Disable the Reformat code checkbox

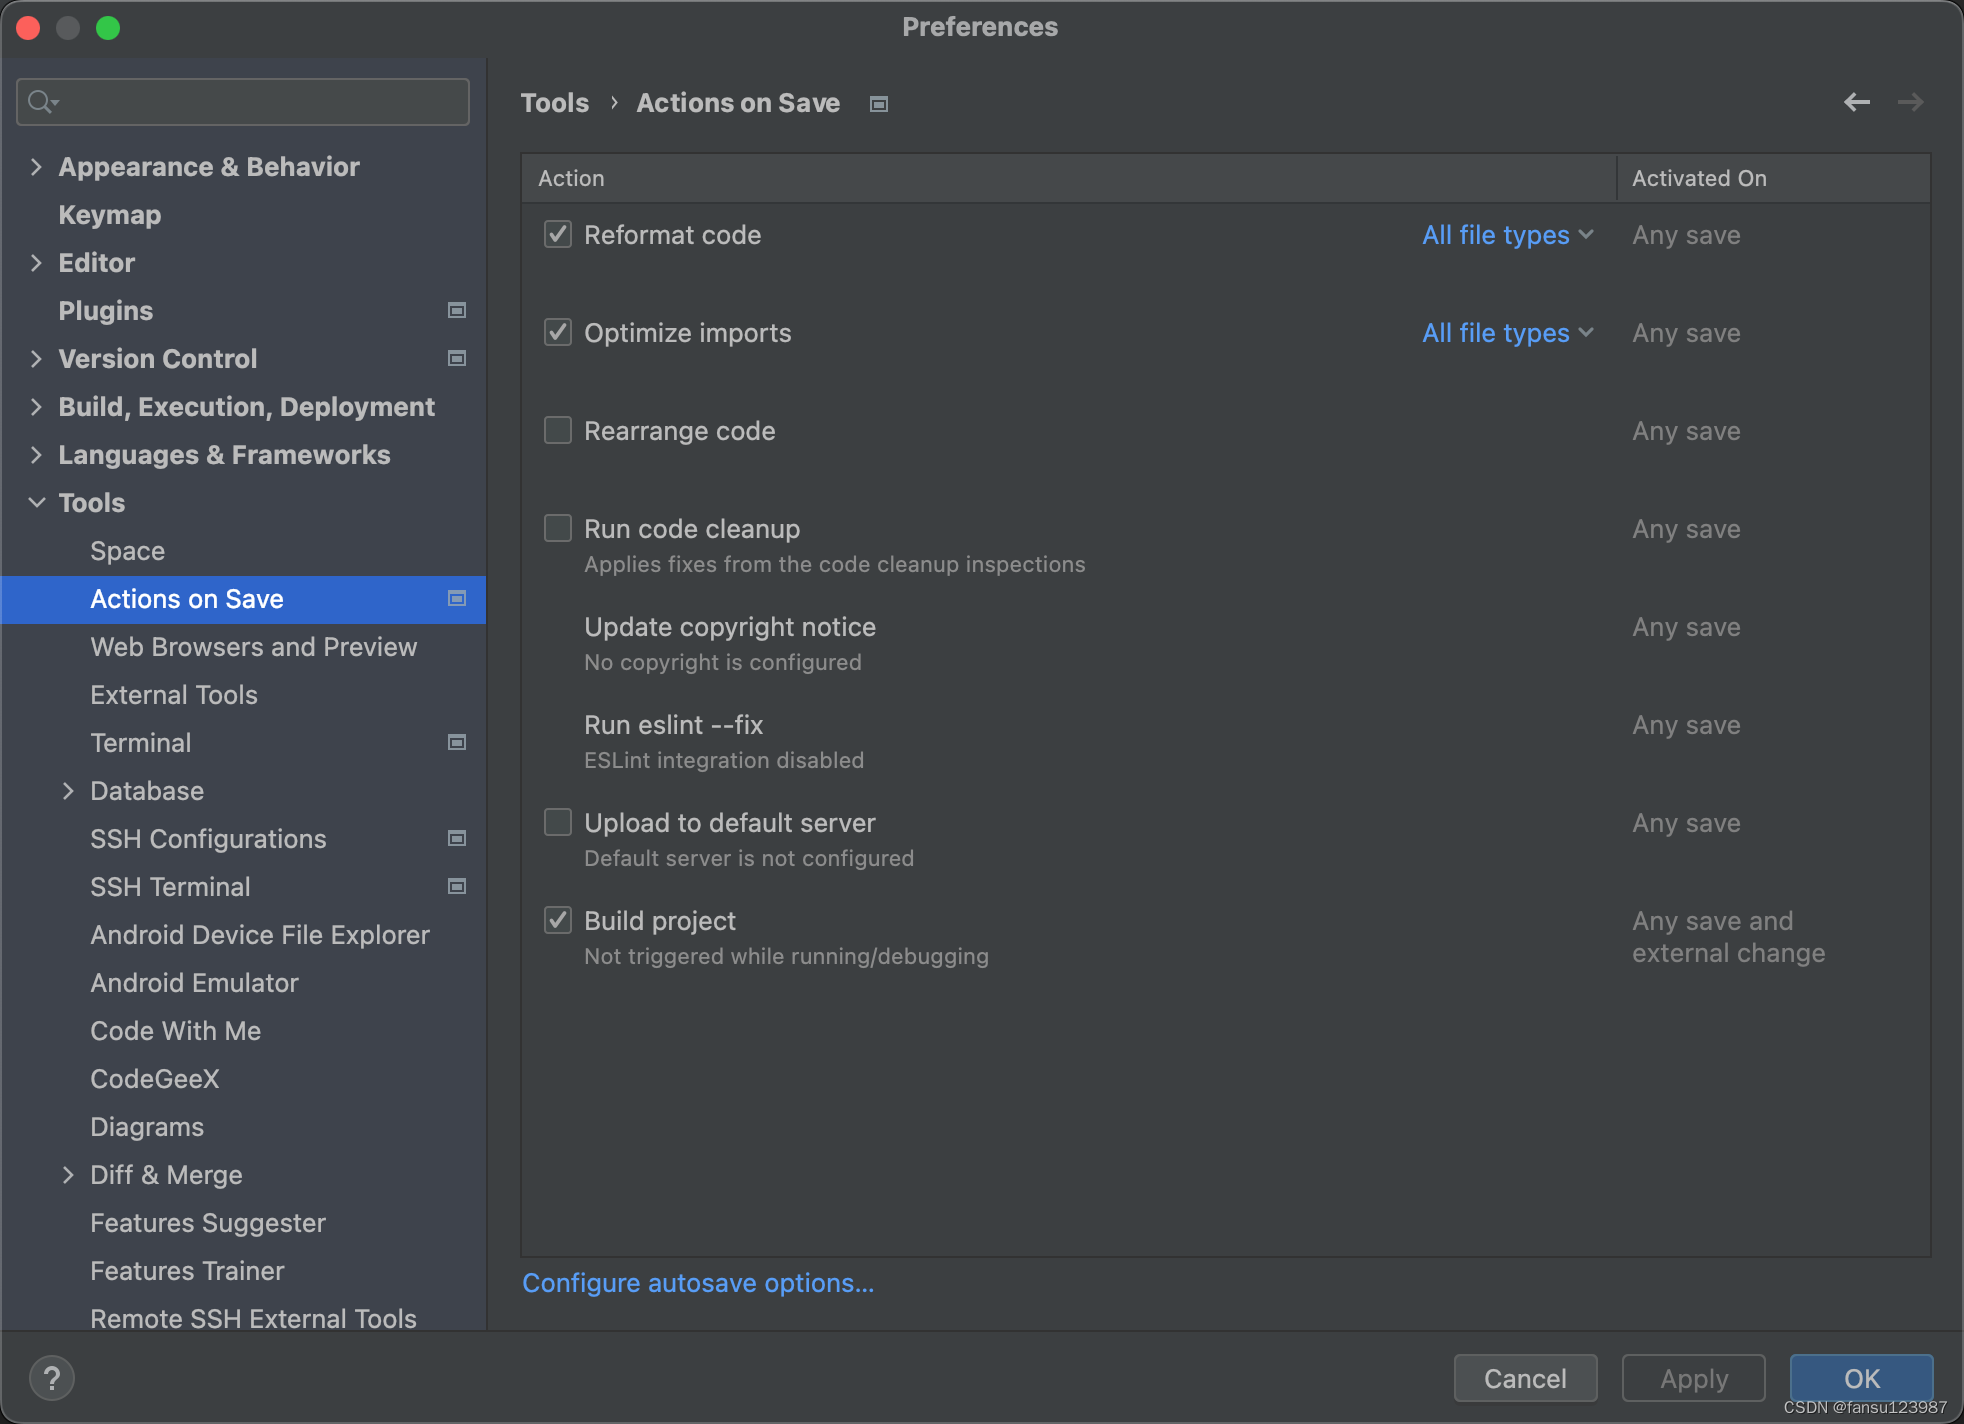558,234
